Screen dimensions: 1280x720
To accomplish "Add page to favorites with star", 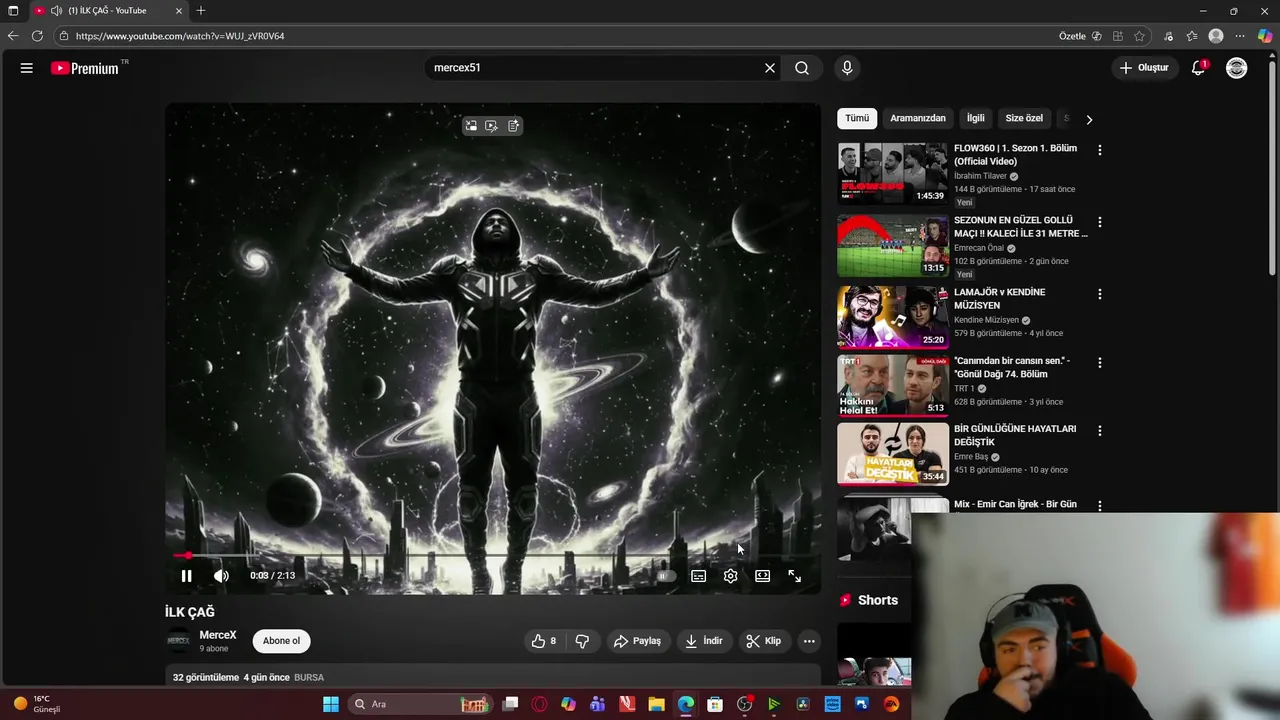I will click(x=1139, y=36).
